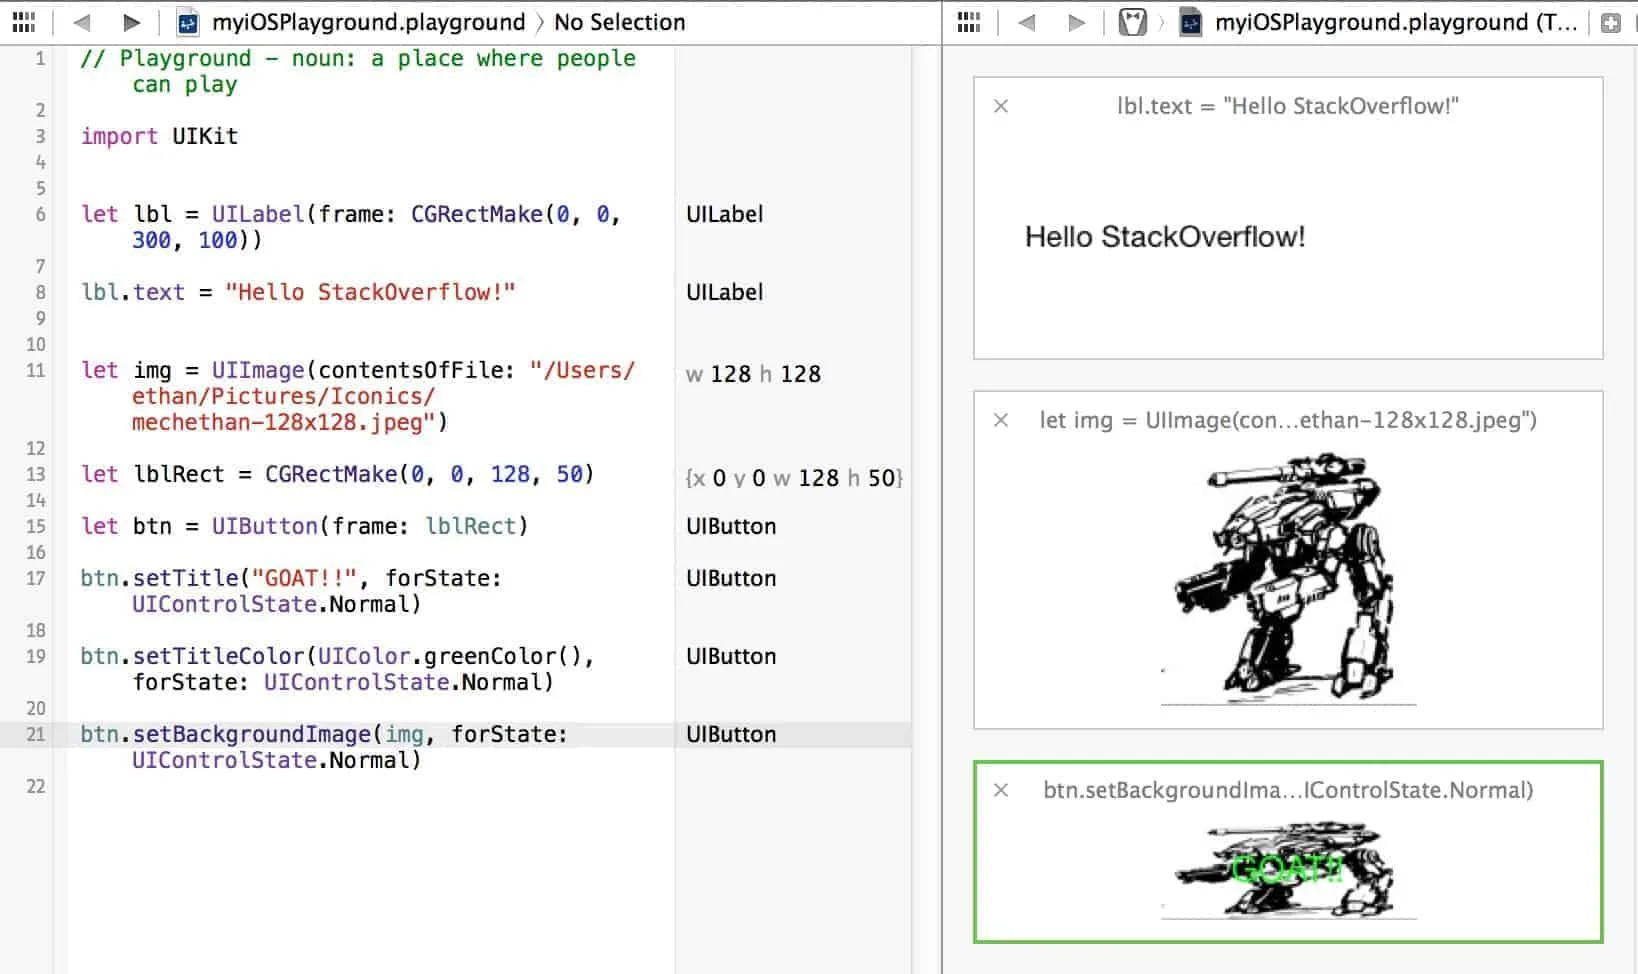The width and height of the screenshot is (1638, 974).
Task: Click the UILabel result on line 8
Action: tap(725, 292)
